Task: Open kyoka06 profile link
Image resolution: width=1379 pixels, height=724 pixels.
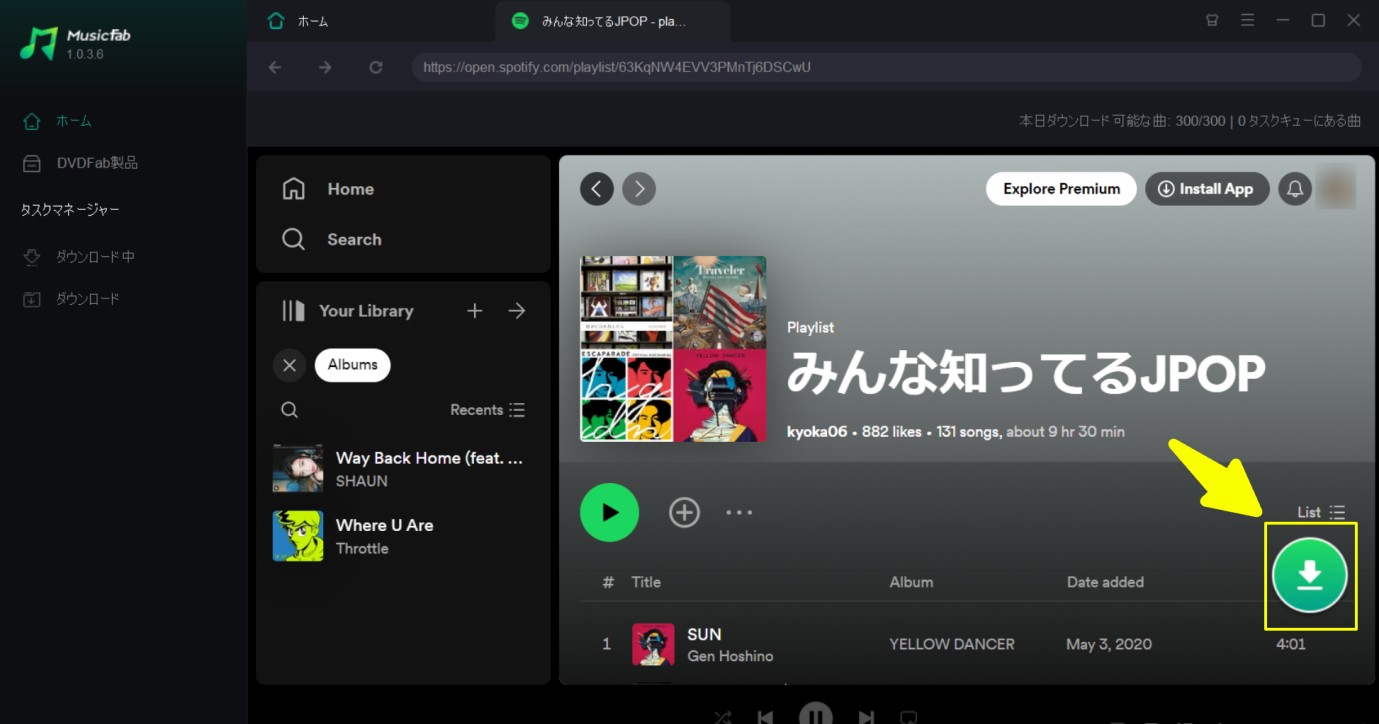Action: click(817, 432)
